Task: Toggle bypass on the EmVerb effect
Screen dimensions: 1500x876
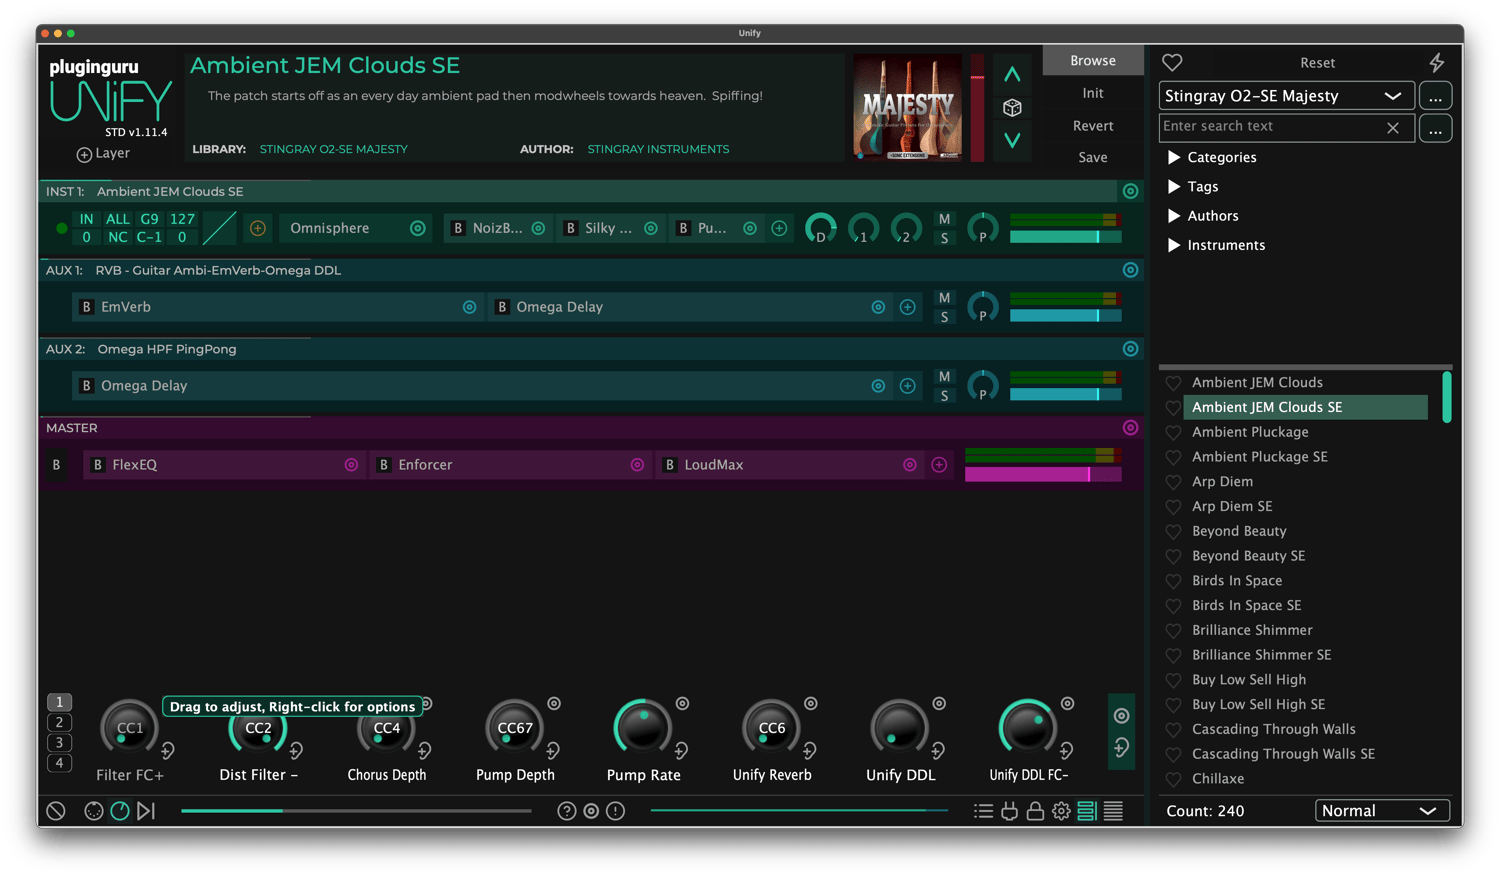Action: pyautogui.click(x=87, y=307)
